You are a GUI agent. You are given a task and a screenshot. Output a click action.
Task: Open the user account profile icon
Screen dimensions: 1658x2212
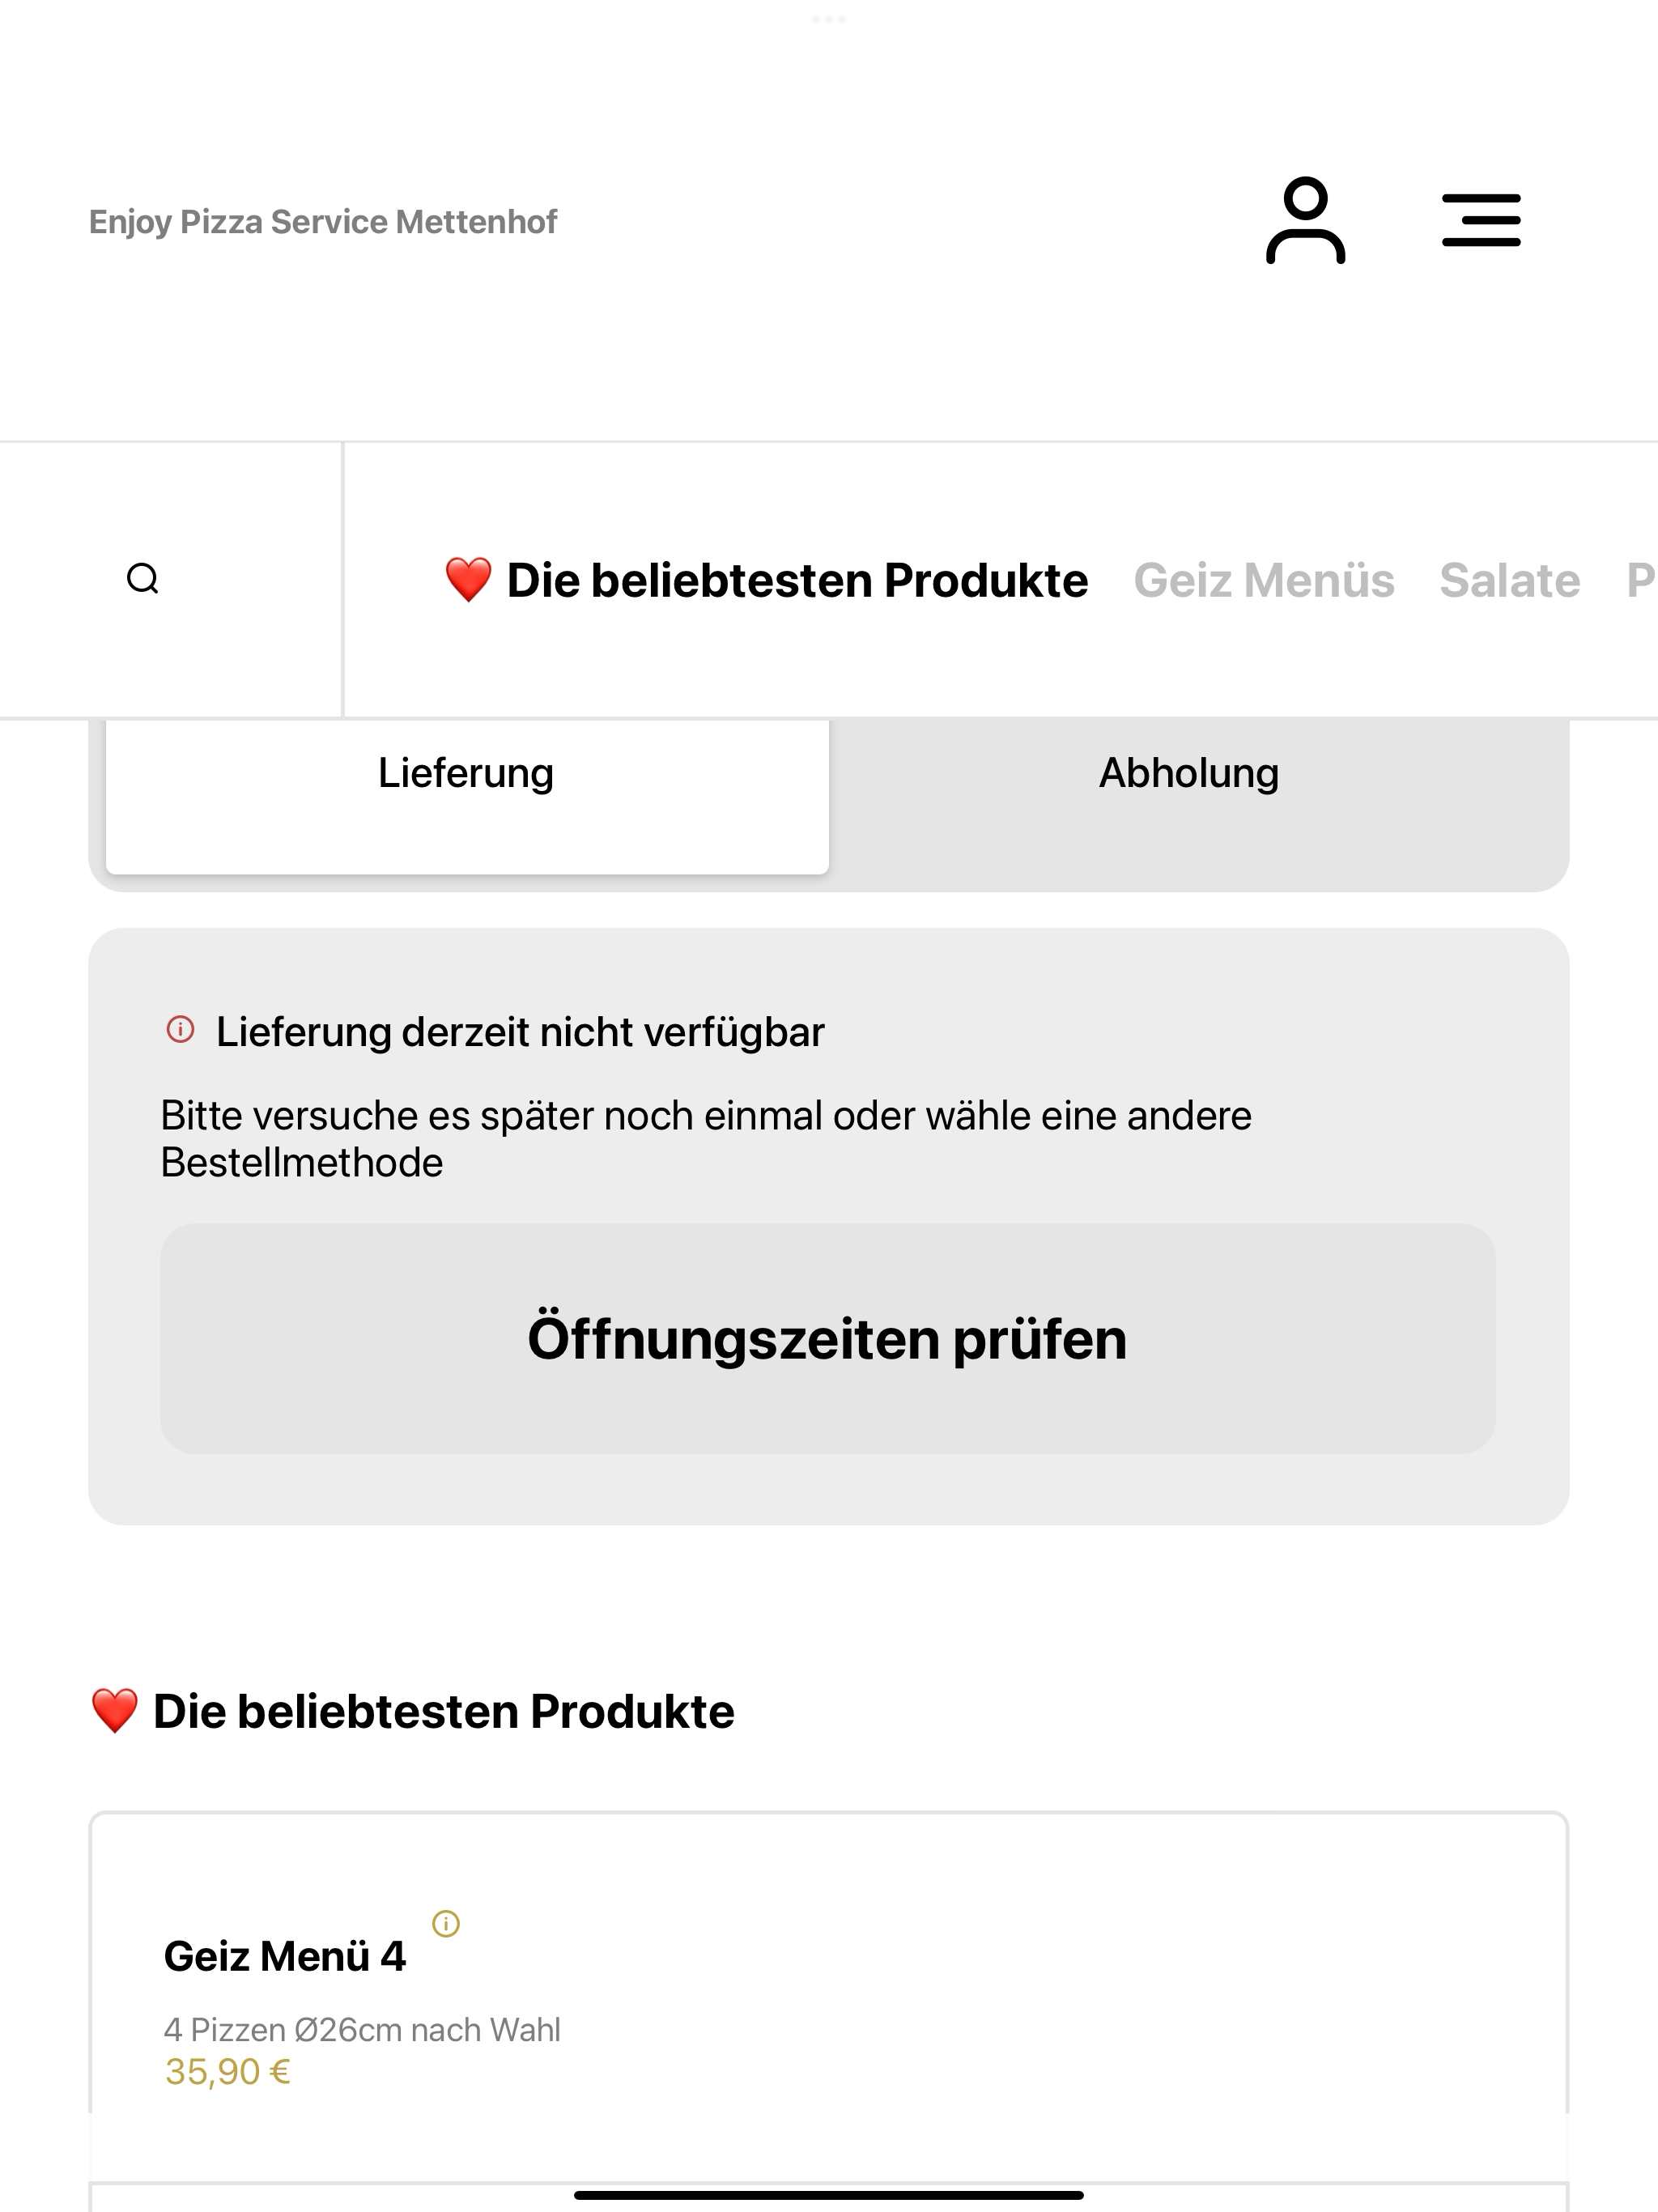click(x=1305, y=220)
